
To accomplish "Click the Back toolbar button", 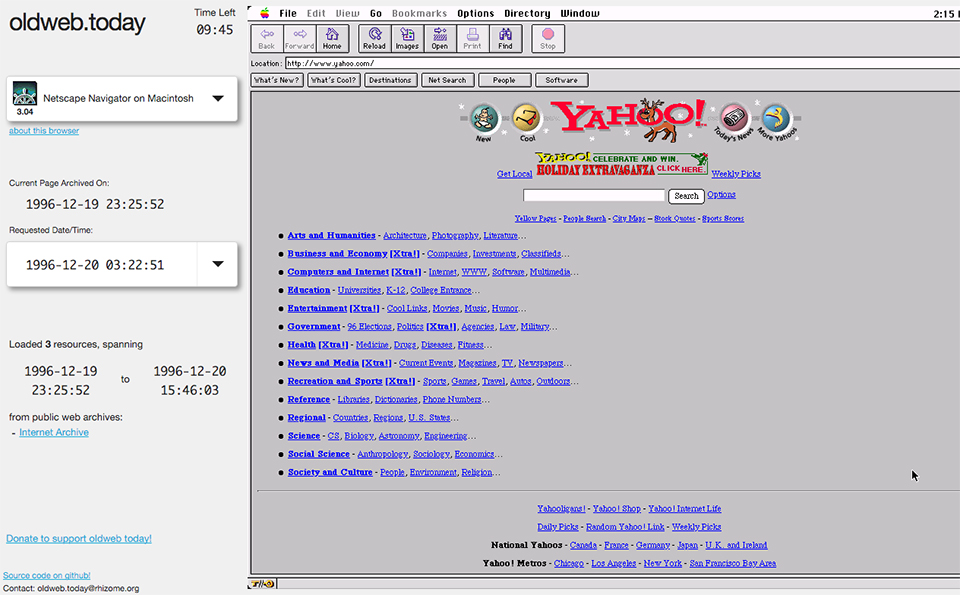I will click(x=266, y=38).
